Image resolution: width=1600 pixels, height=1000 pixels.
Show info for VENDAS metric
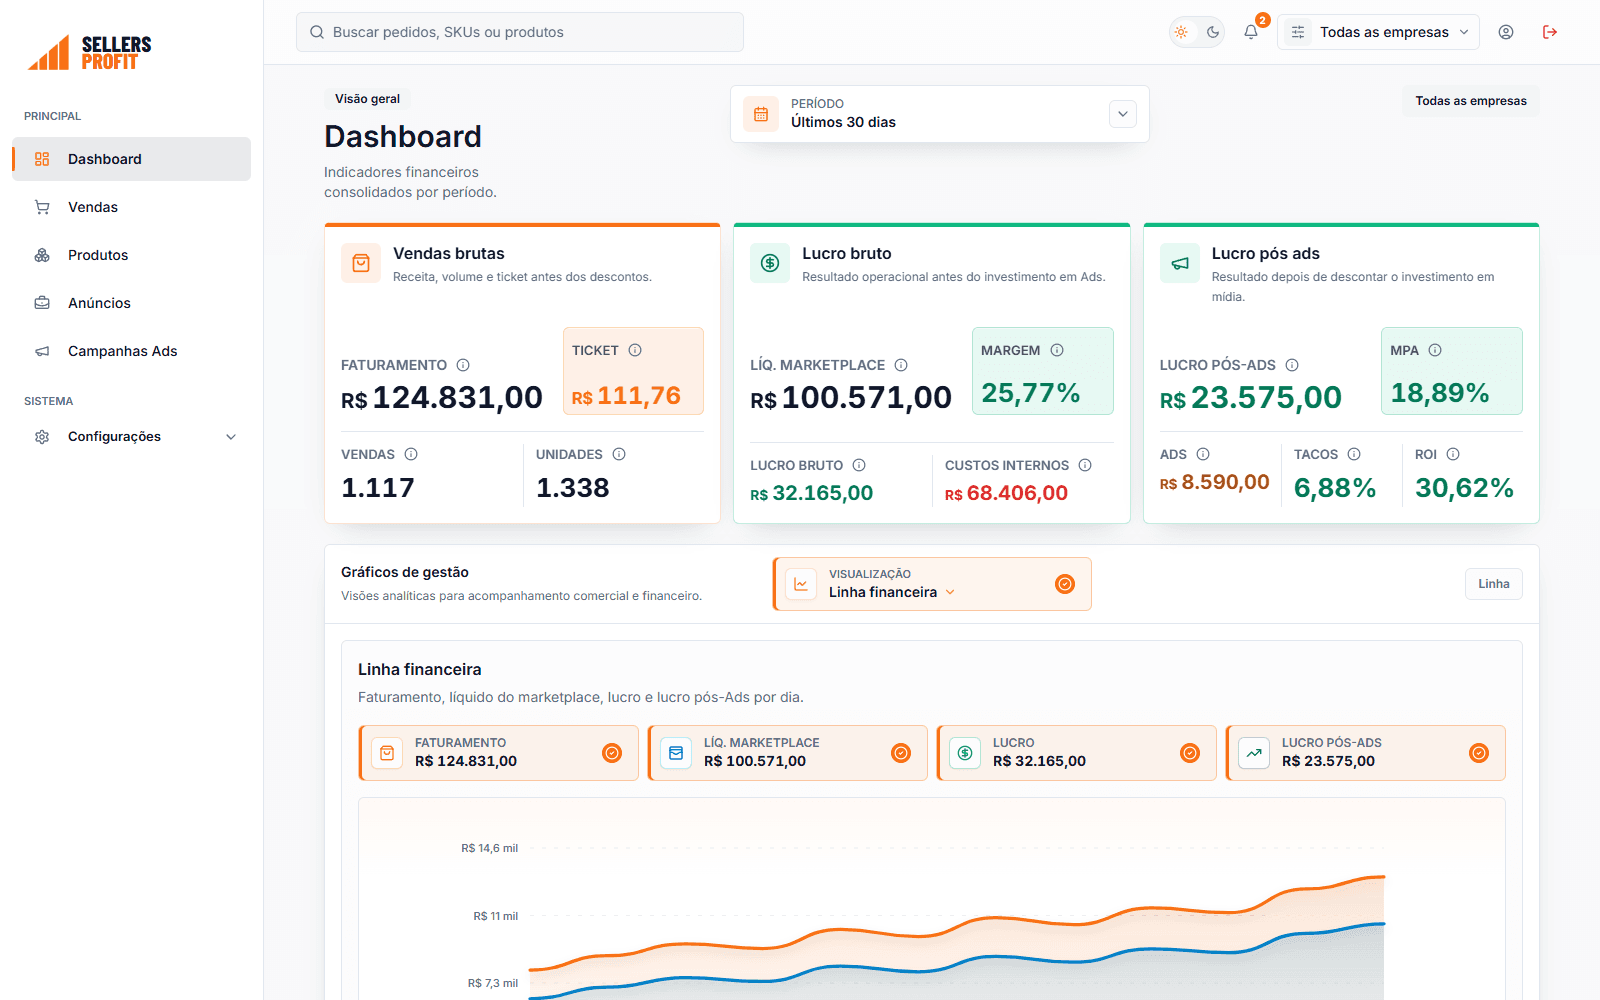411,454
